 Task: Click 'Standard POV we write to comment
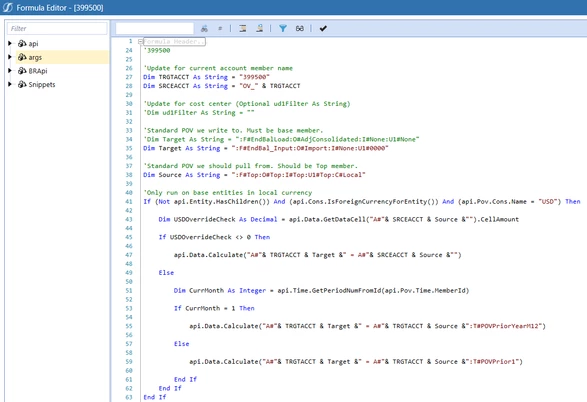coord(233,131)
